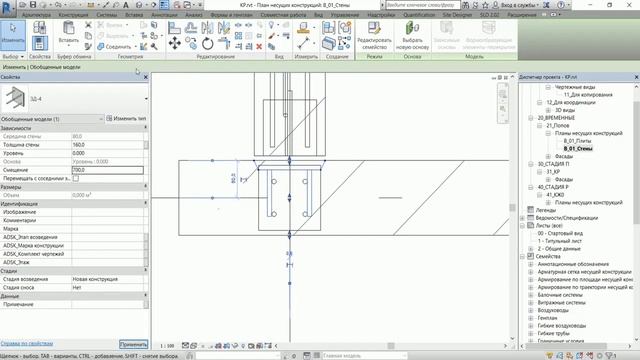Open the family type selector dropdown arrow
Screen dimensions: 640x360
click(x=146, y=99)
